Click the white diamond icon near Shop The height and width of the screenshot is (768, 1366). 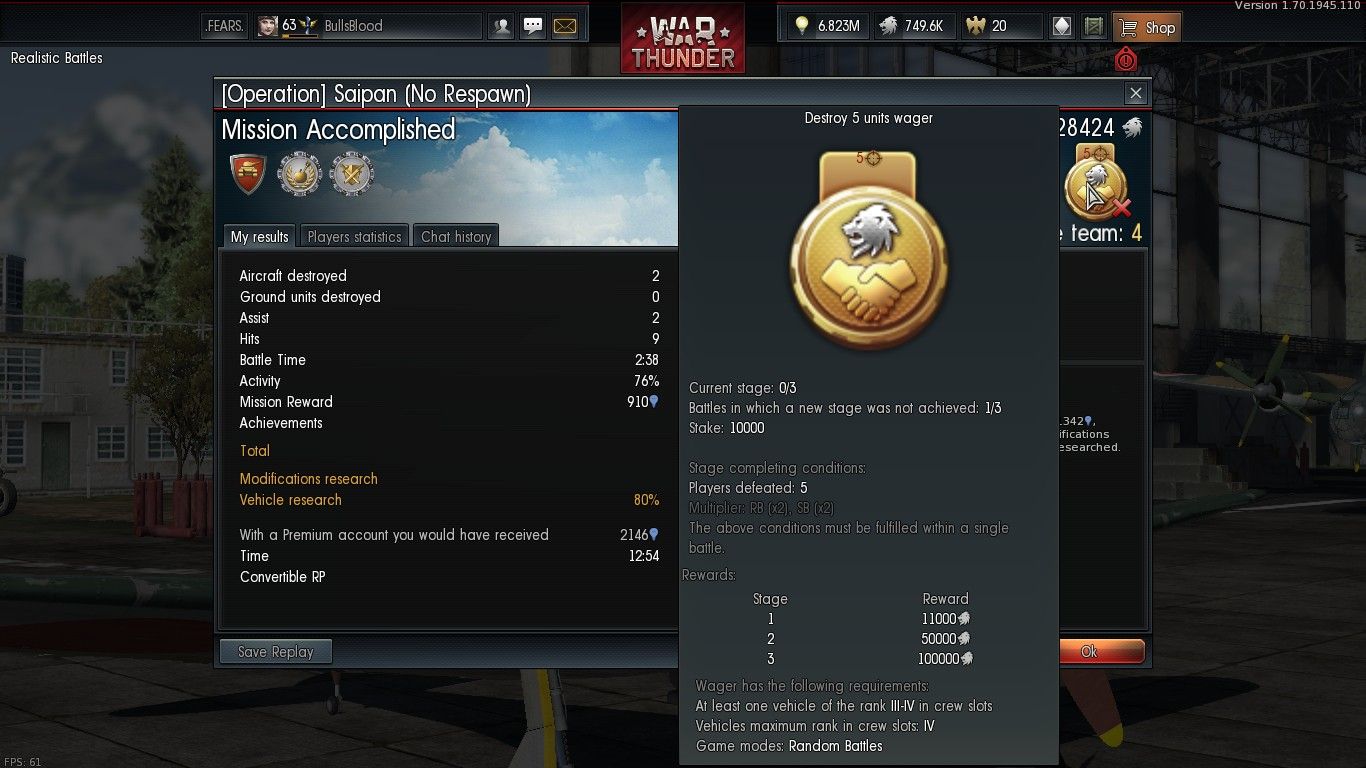click(x=1062, y=26)
